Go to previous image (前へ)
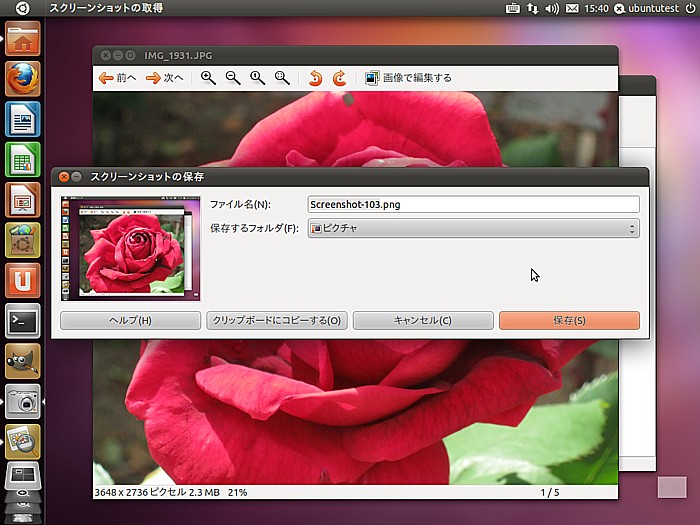Image resolution: width=700 pixels, height=525 pixels. click(x=117, y=78)
